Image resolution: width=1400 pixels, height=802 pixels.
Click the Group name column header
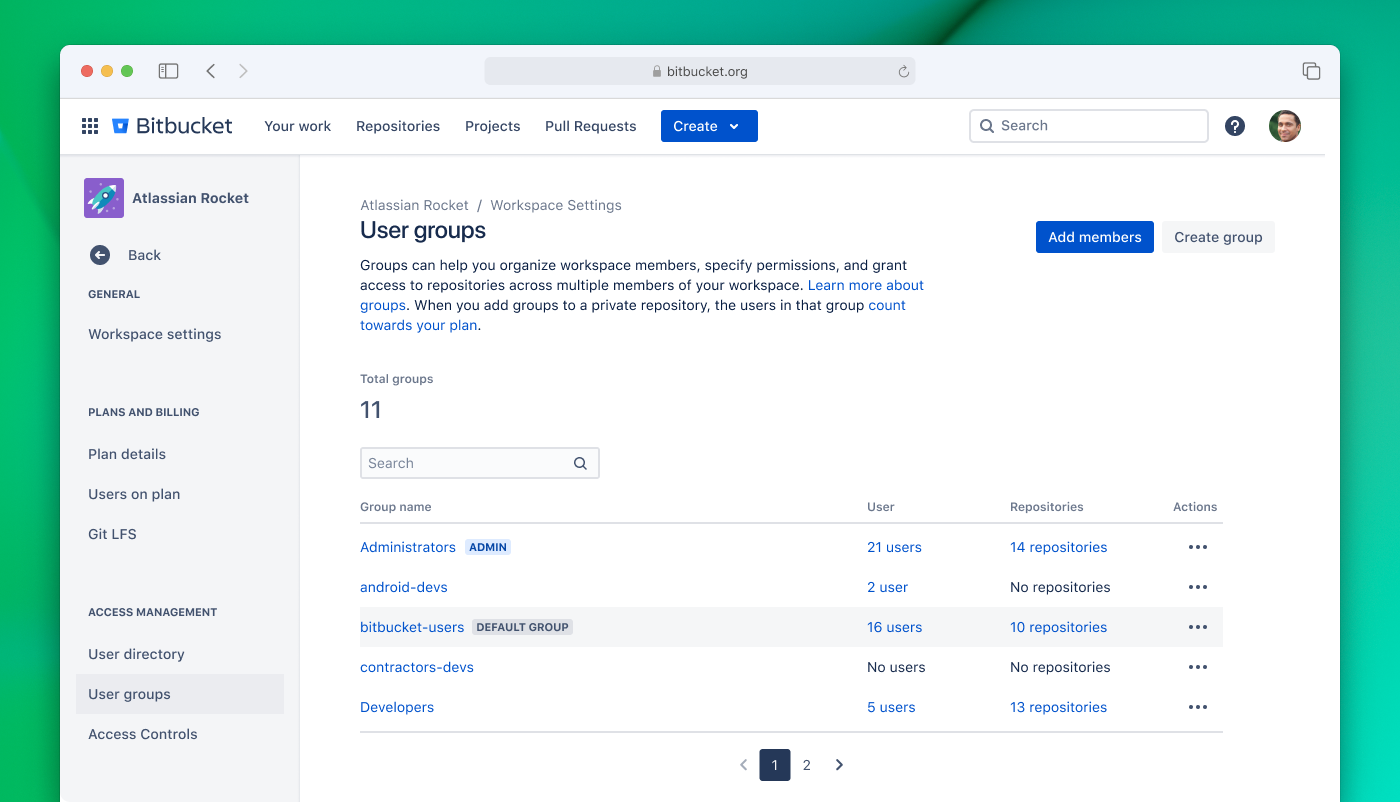(x=396, y=507)
